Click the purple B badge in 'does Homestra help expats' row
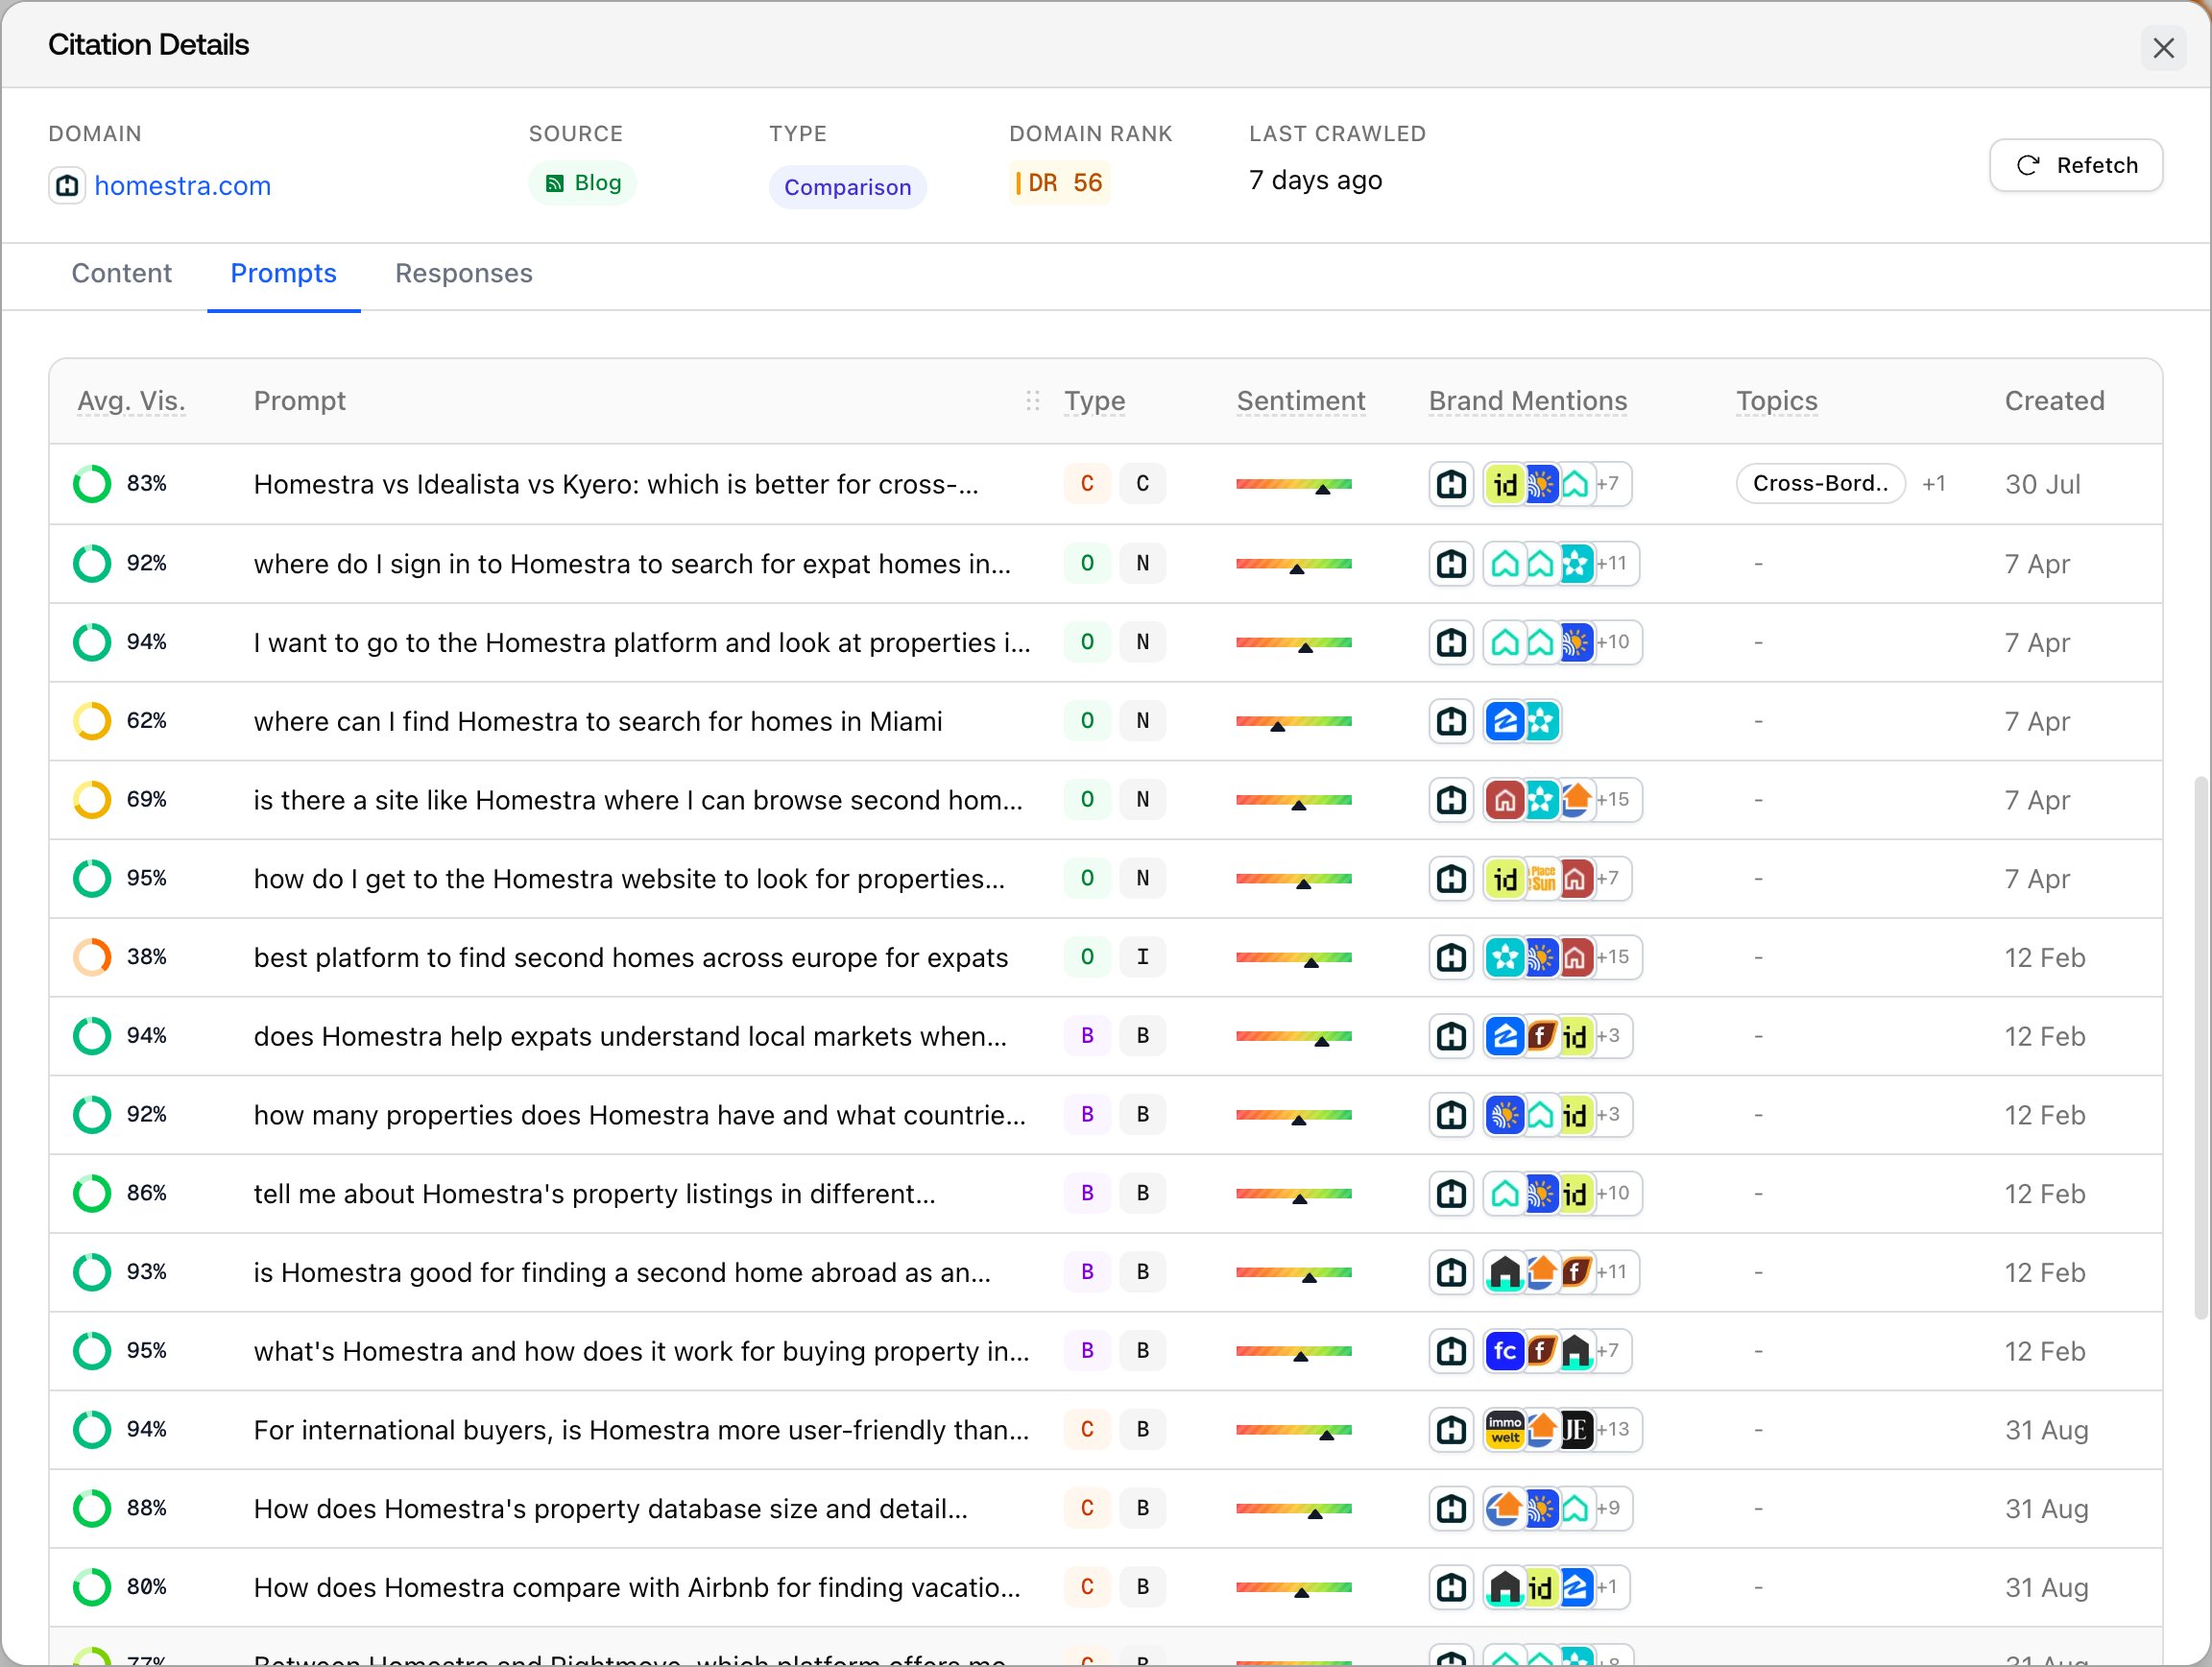The height and width of the screenshot is (1667, 2212). [x=1087, y=1036]
